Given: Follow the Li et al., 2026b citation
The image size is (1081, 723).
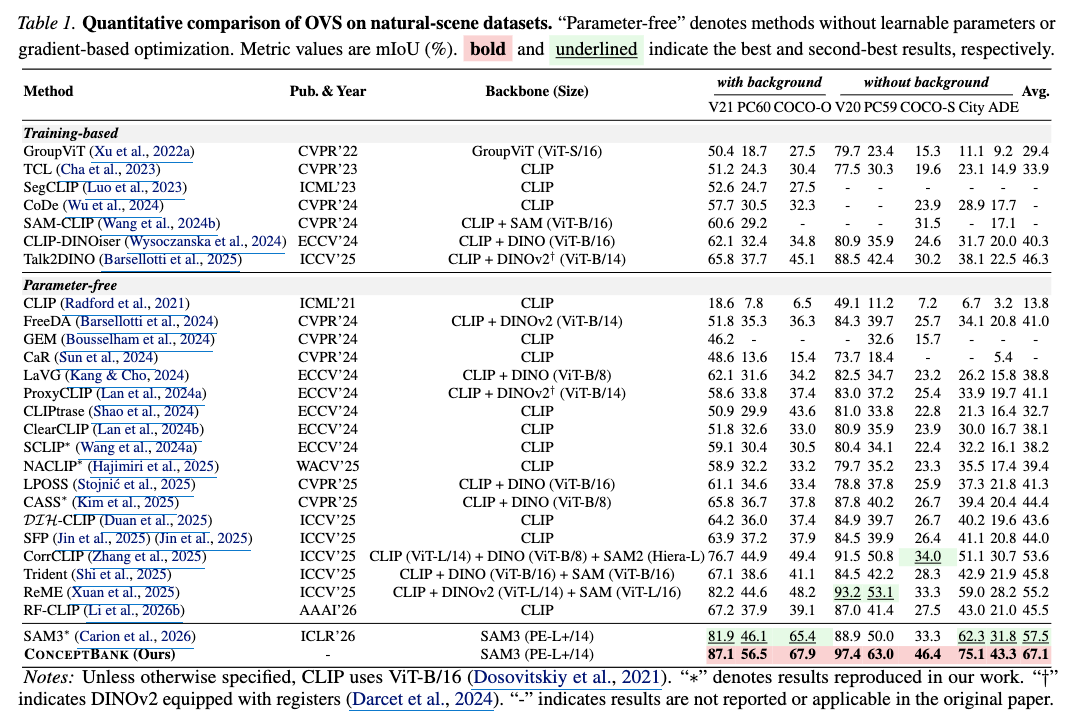Looking at the screenshot, I should (x=134, y=610).
